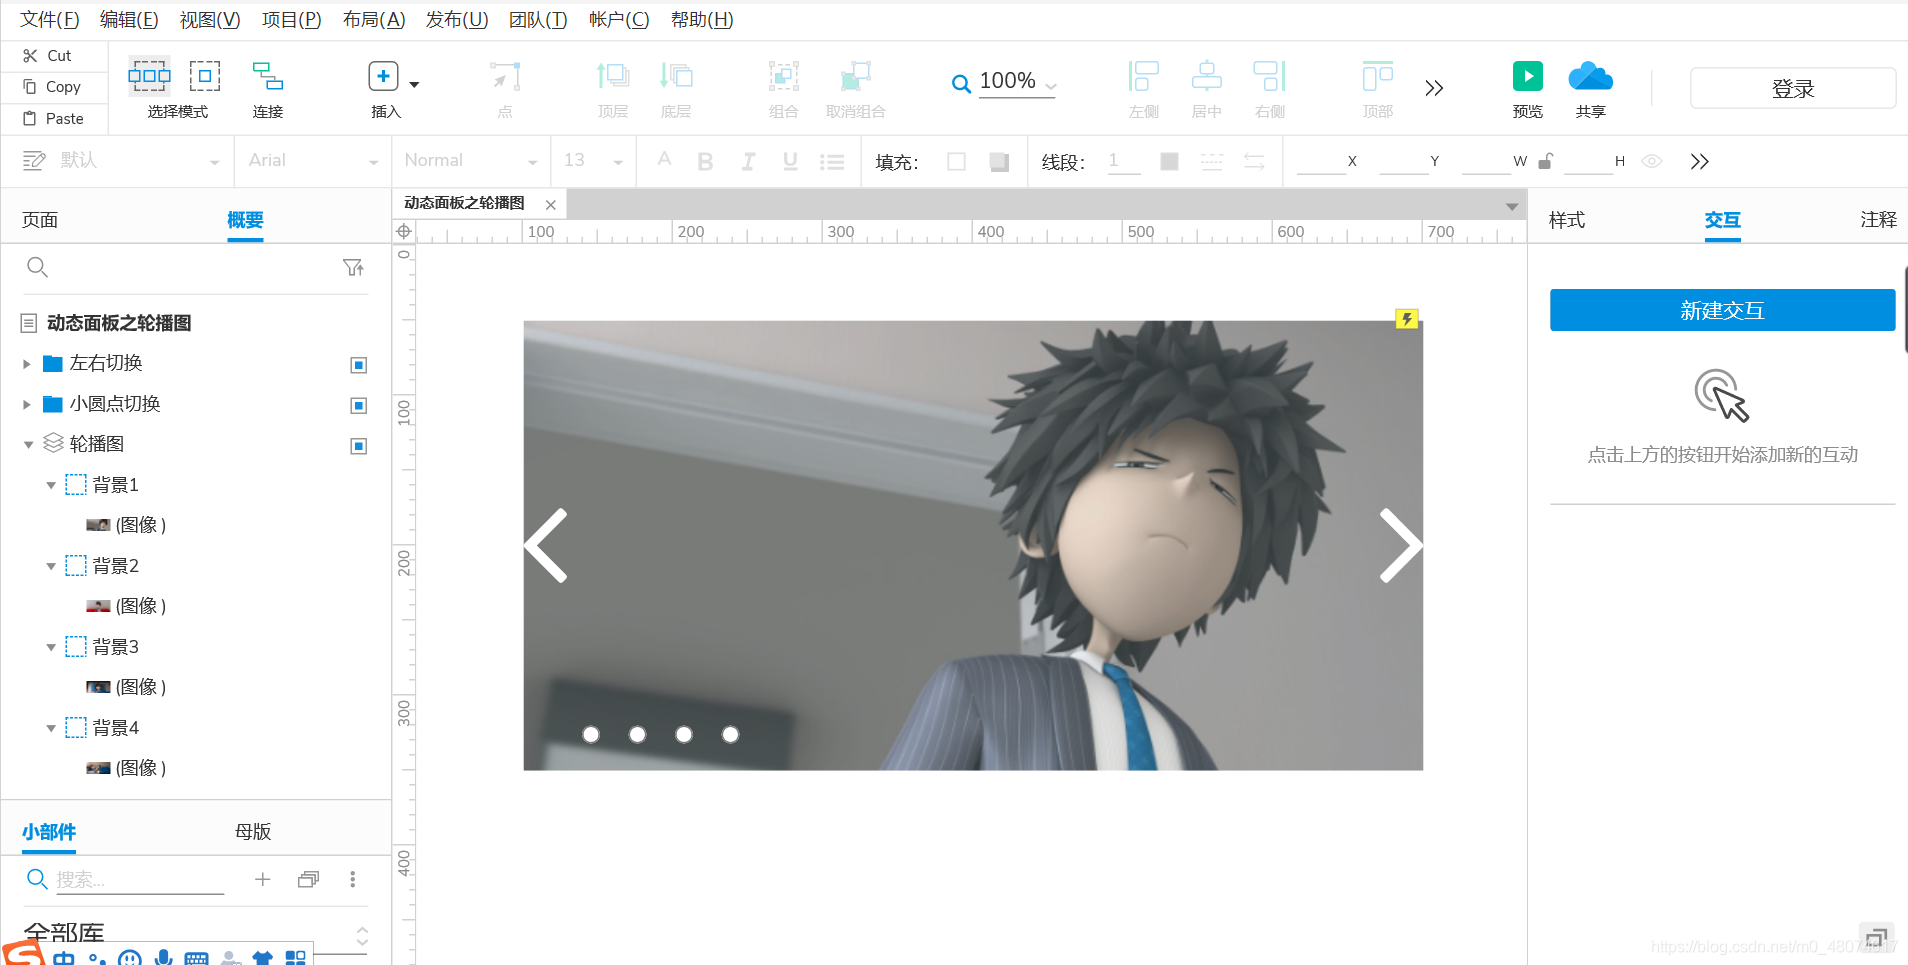
Task: Click the 插入 insert icon
Action: [383, 76]
